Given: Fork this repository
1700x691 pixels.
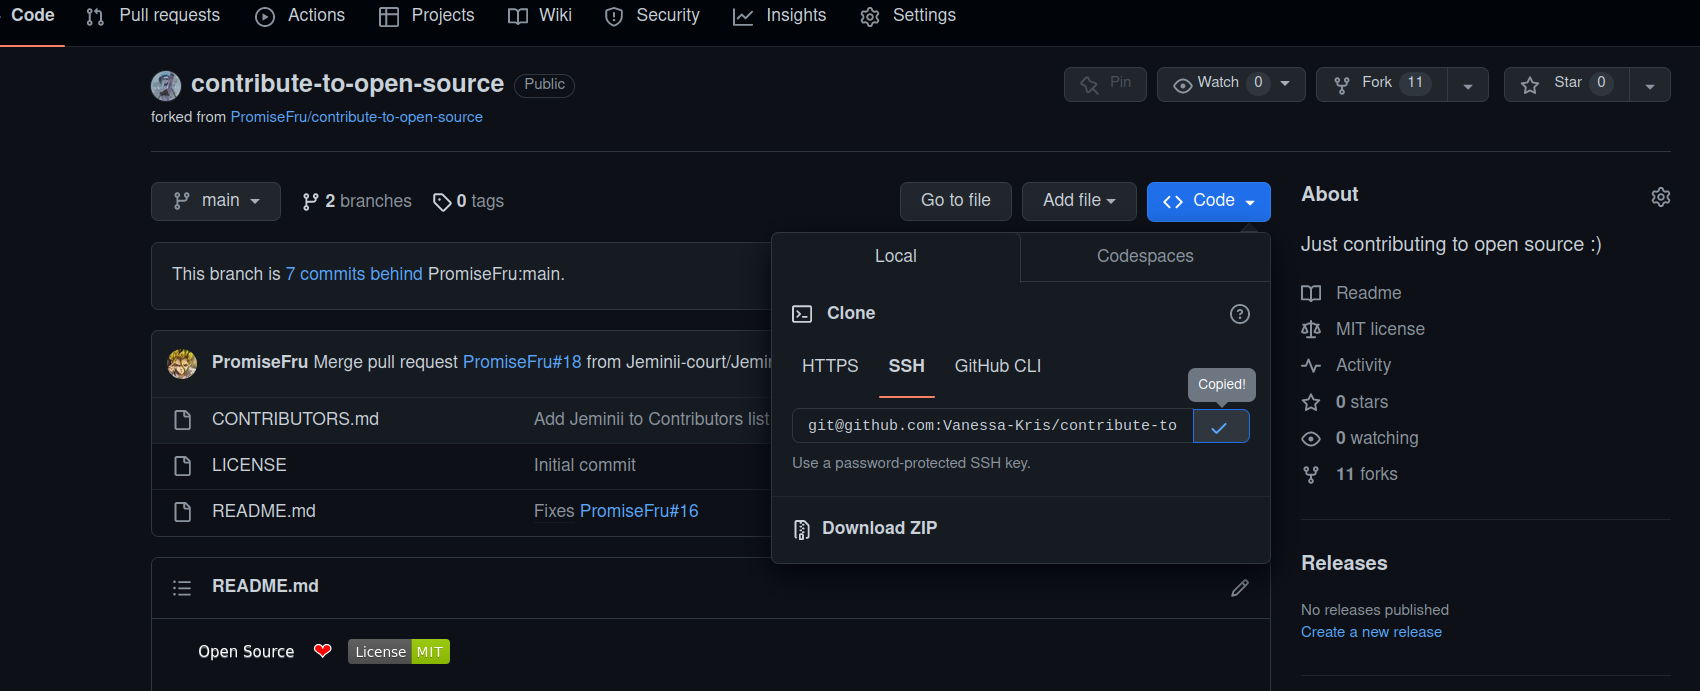Looking at the screenshot, I should (1382, 84).
